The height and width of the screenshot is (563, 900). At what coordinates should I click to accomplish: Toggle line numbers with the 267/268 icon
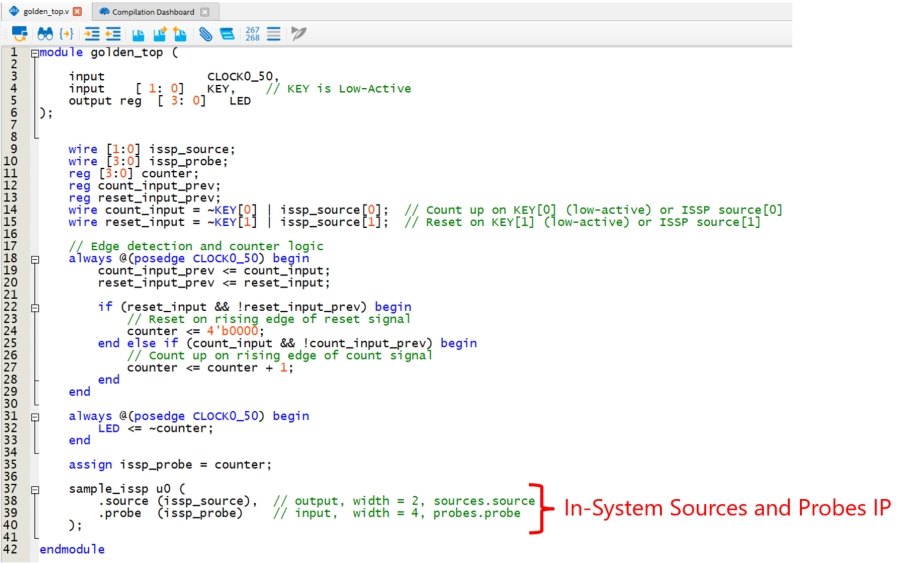(252, 33)
